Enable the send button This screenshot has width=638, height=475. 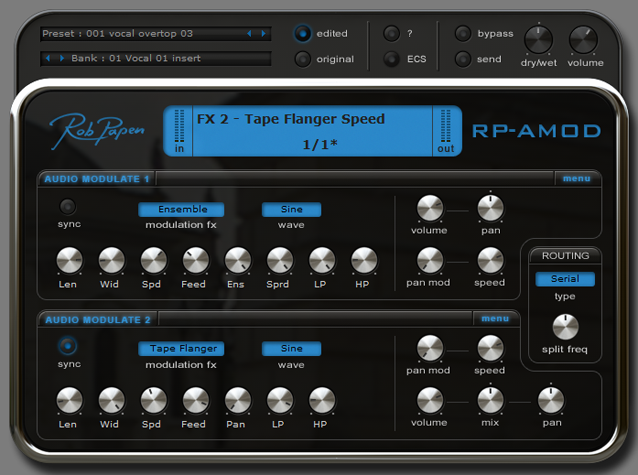tap(463, 59)
